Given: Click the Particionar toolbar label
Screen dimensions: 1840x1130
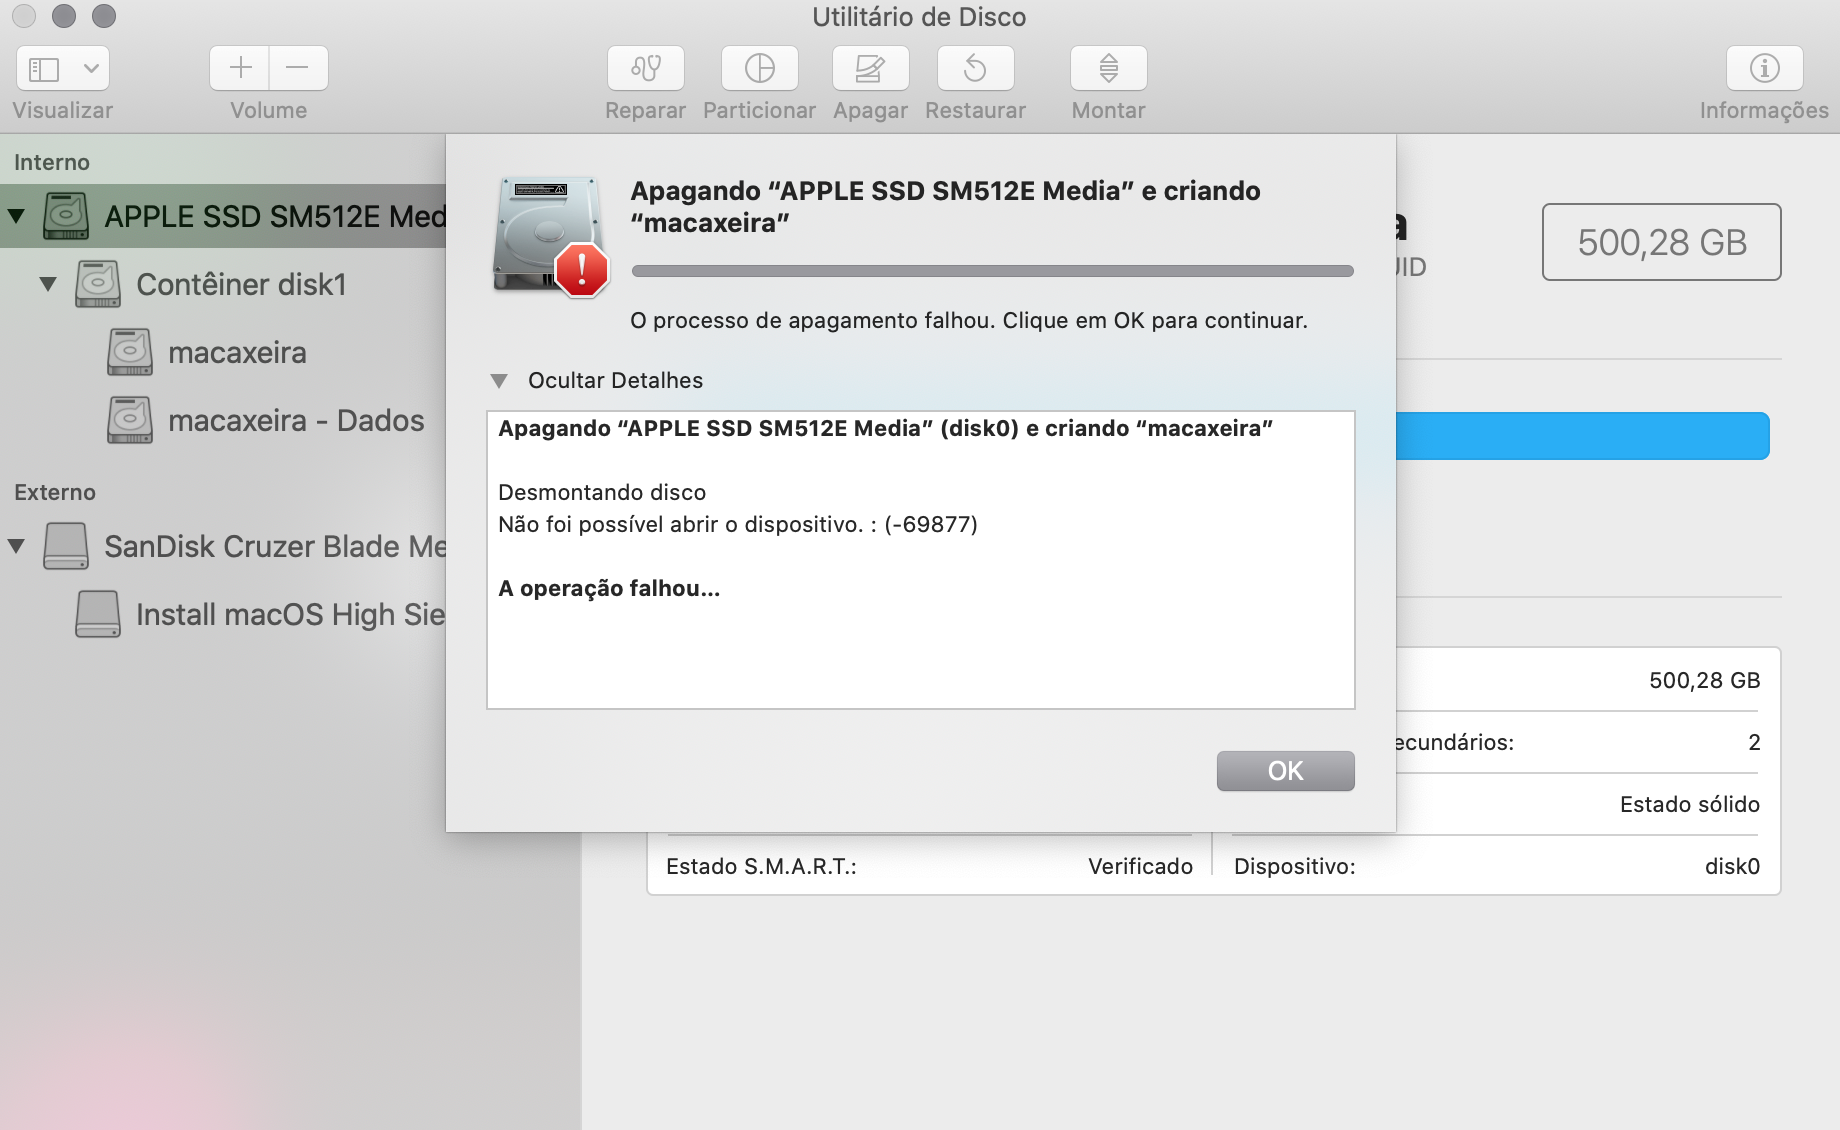Looking at the screenshot, I should pyautogui.click(x=760, y=110).
